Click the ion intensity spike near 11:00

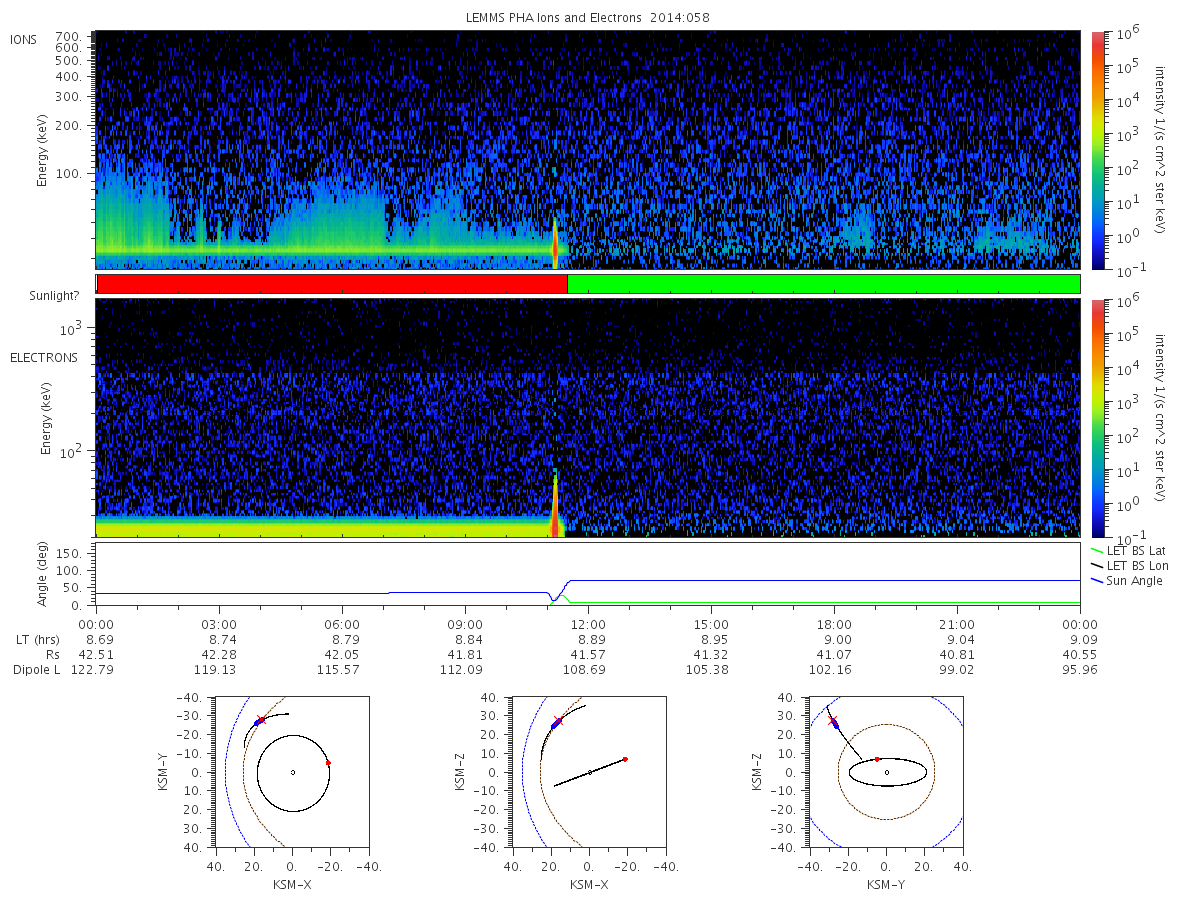(555, 245)
